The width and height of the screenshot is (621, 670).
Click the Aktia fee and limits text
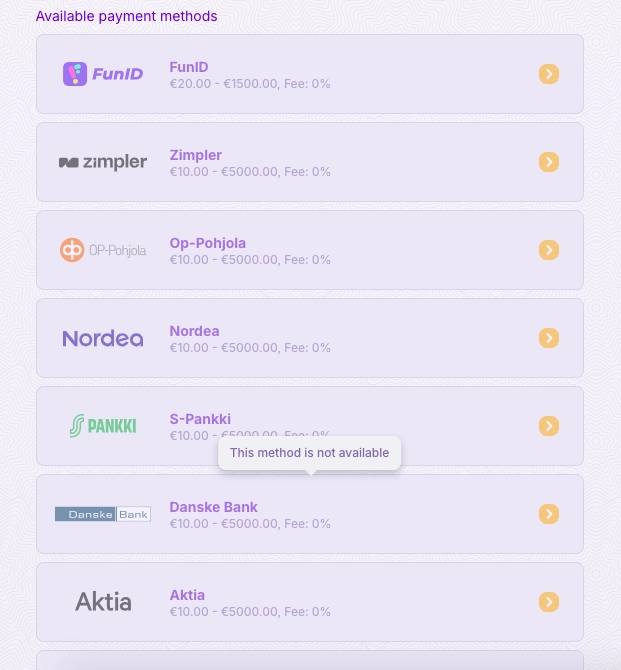click(250, 612)
